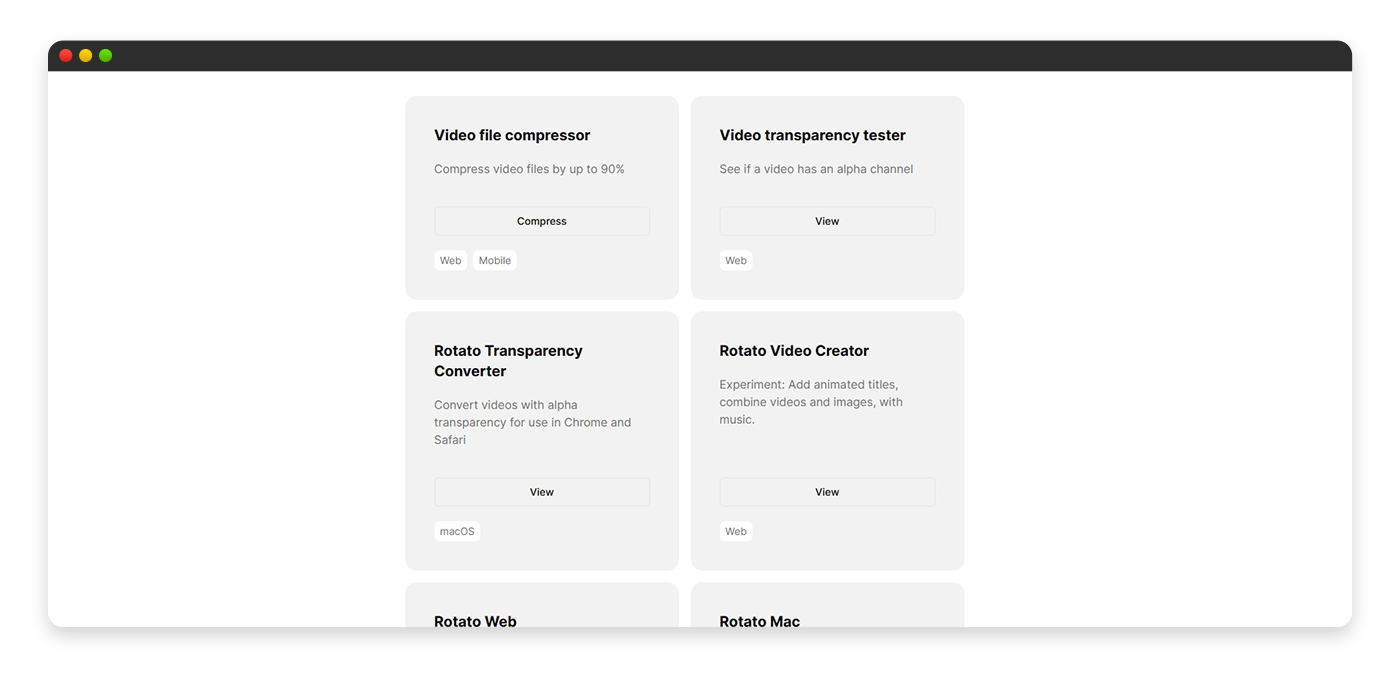
Task: Click the Compress button in Video file compressor
Action: pos(542,221)
